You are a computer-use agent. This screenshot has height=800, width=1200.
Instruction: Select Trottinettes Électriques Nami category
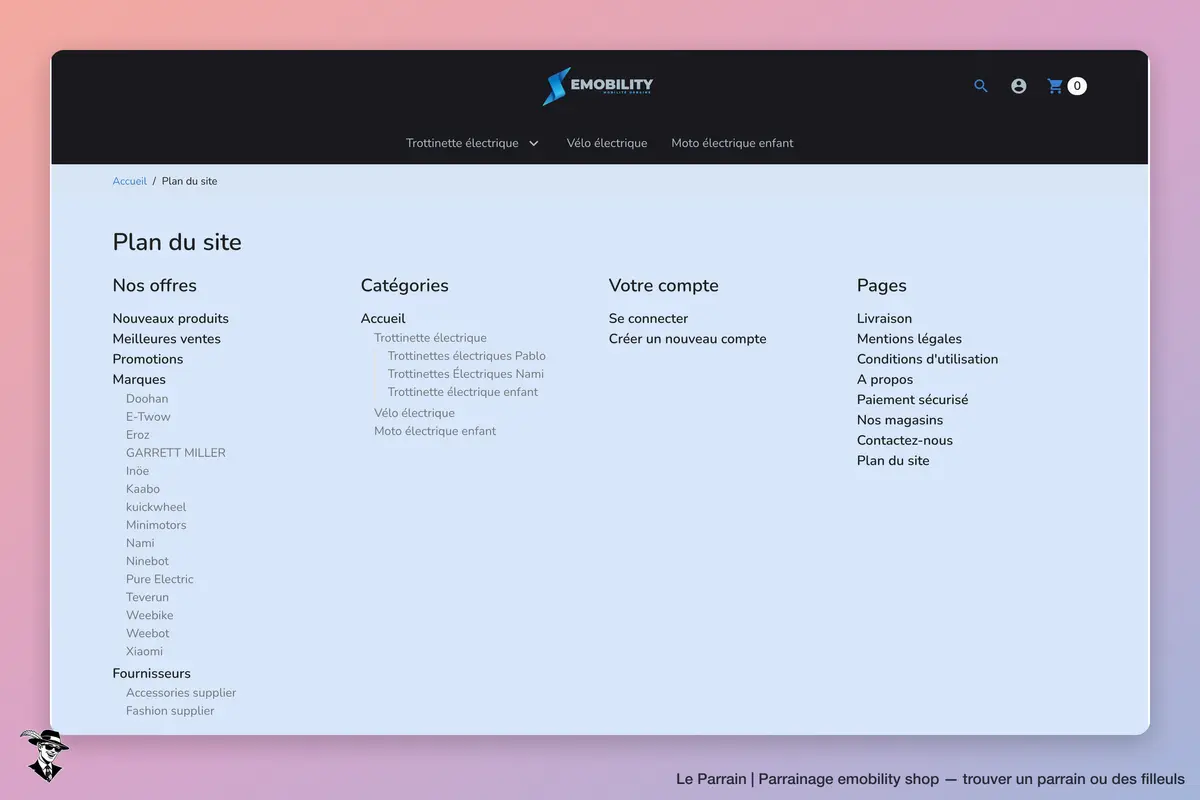466,374
